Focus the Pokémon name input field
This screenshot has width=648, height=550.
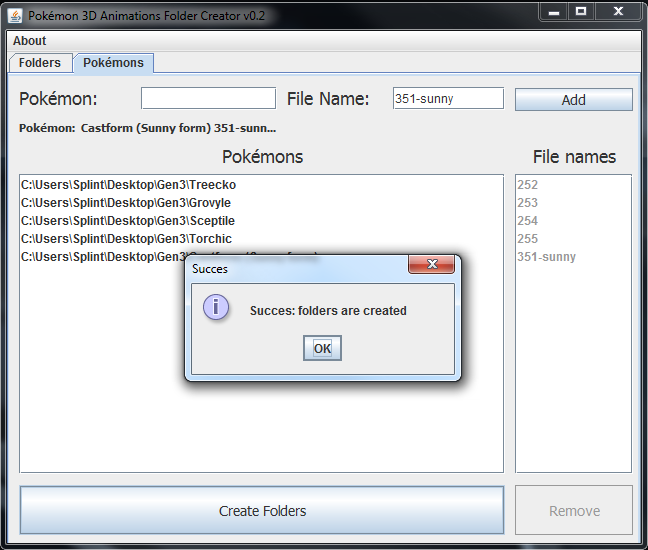[208, 98]
